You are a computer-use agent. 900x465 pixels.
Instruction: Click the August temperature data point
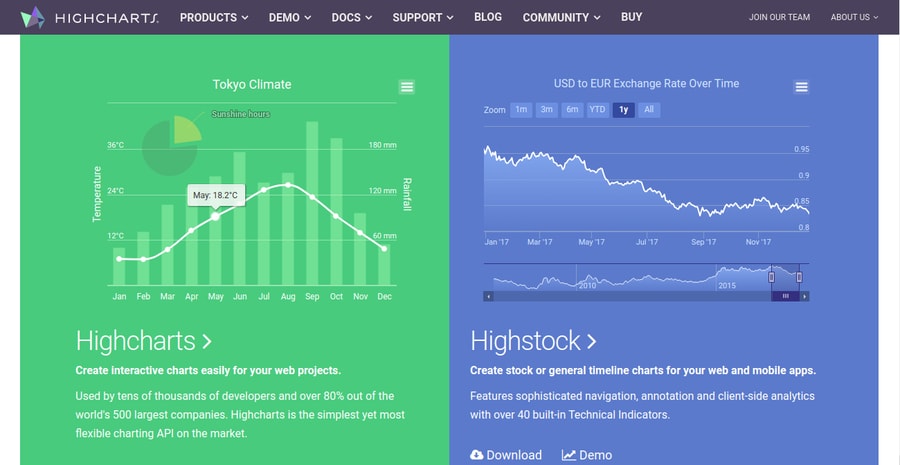pos(288,185)
